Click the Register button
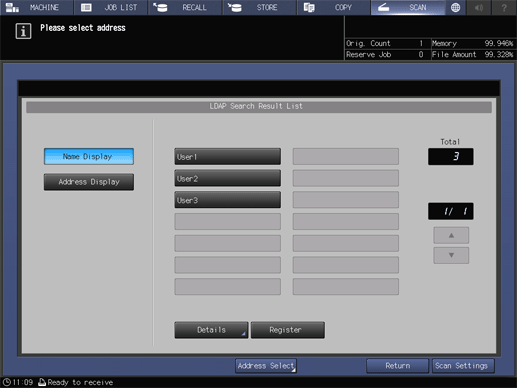The image size is (517, 388). 287,330
